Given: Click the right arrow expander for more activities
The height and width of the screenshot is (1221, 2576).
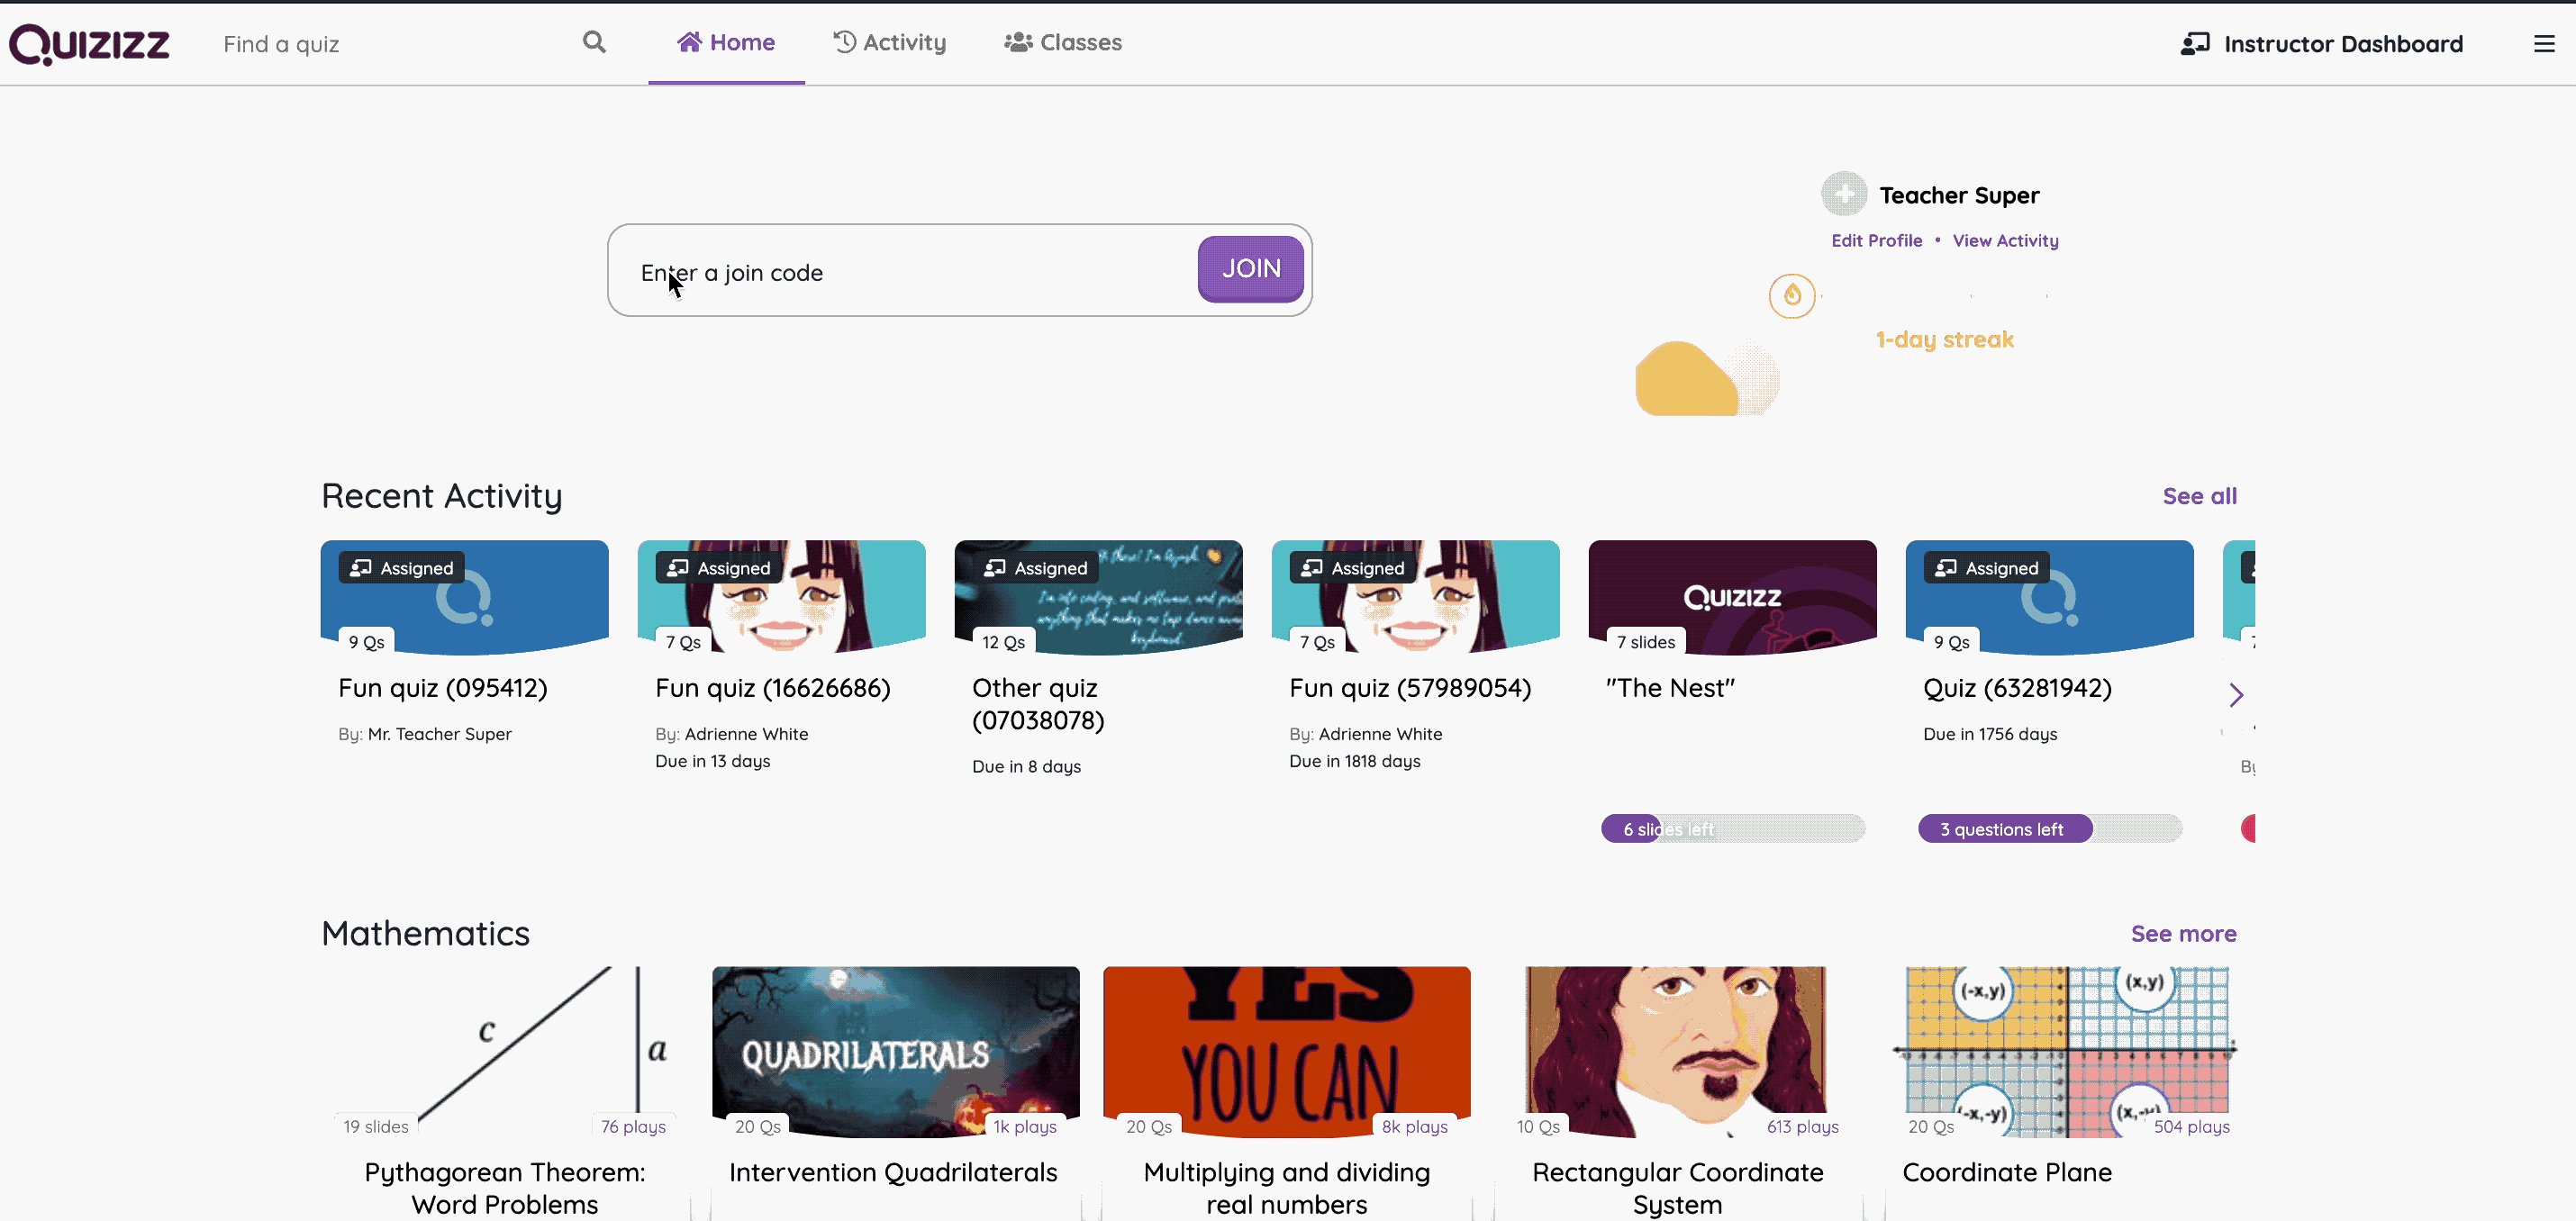Looking at the screenshot, I should coord(2236,693).
